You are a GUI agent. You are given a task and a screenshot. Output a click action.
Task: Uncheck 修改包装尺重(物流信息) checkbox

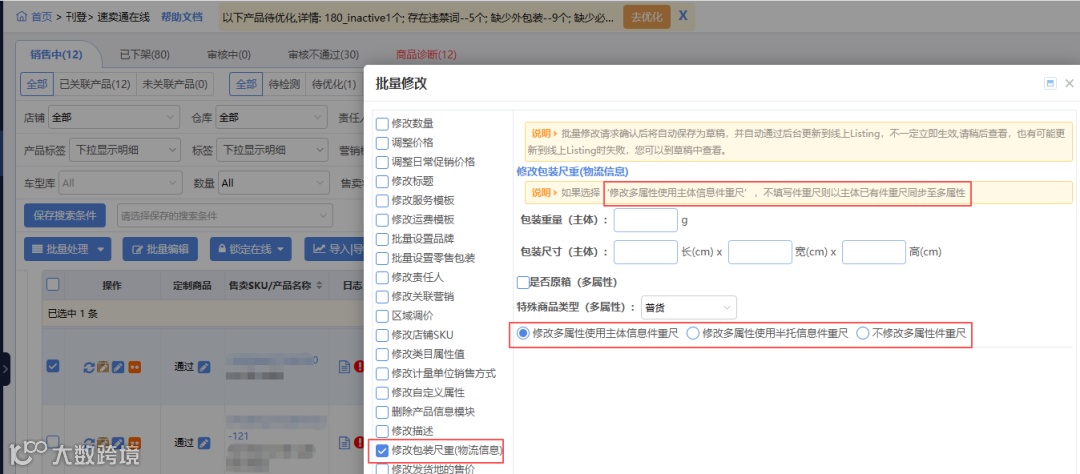pyautogui.click(x=382, y=451)
